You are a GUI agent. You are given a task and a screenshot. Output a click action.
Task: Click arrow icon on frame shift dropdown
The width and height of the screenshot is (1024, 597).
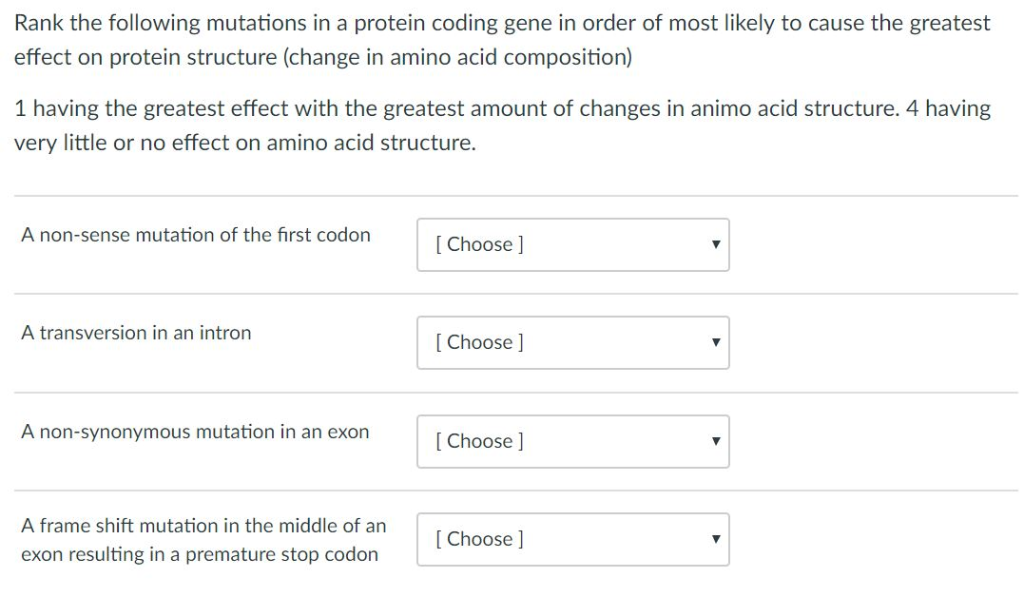pyautogui.click(x=715, y=540)
